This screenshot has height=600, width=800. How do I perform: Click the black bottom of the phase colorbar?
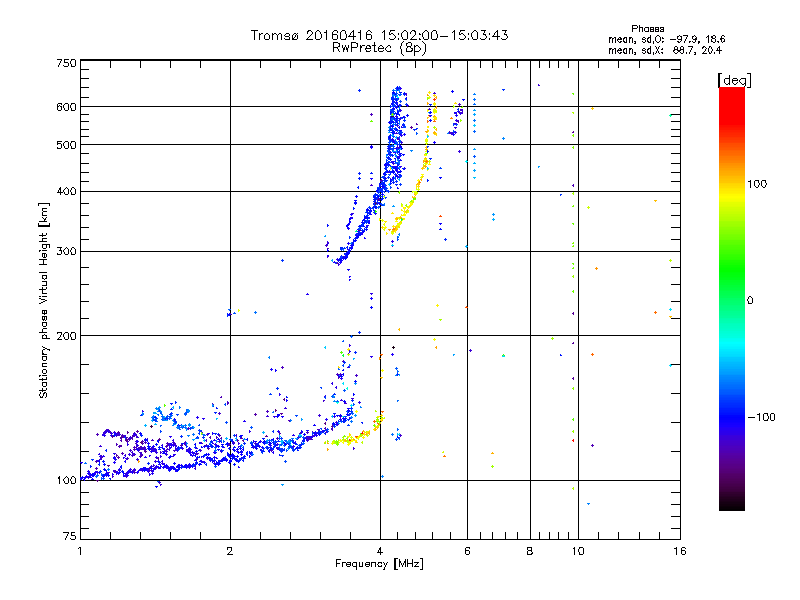tap(732, 503)
